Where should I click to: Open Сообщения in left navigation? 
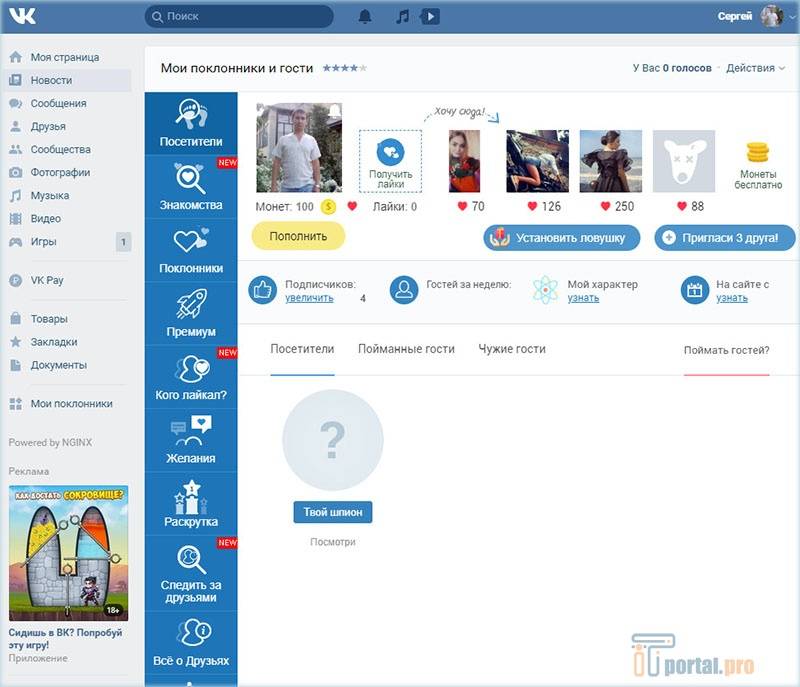[x=58, y=103]
